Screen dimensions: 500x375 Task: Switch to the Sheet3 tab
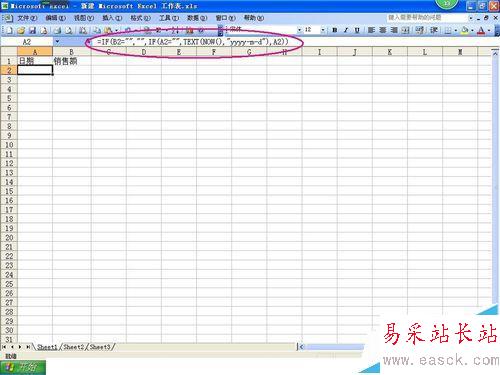point(100,347)
